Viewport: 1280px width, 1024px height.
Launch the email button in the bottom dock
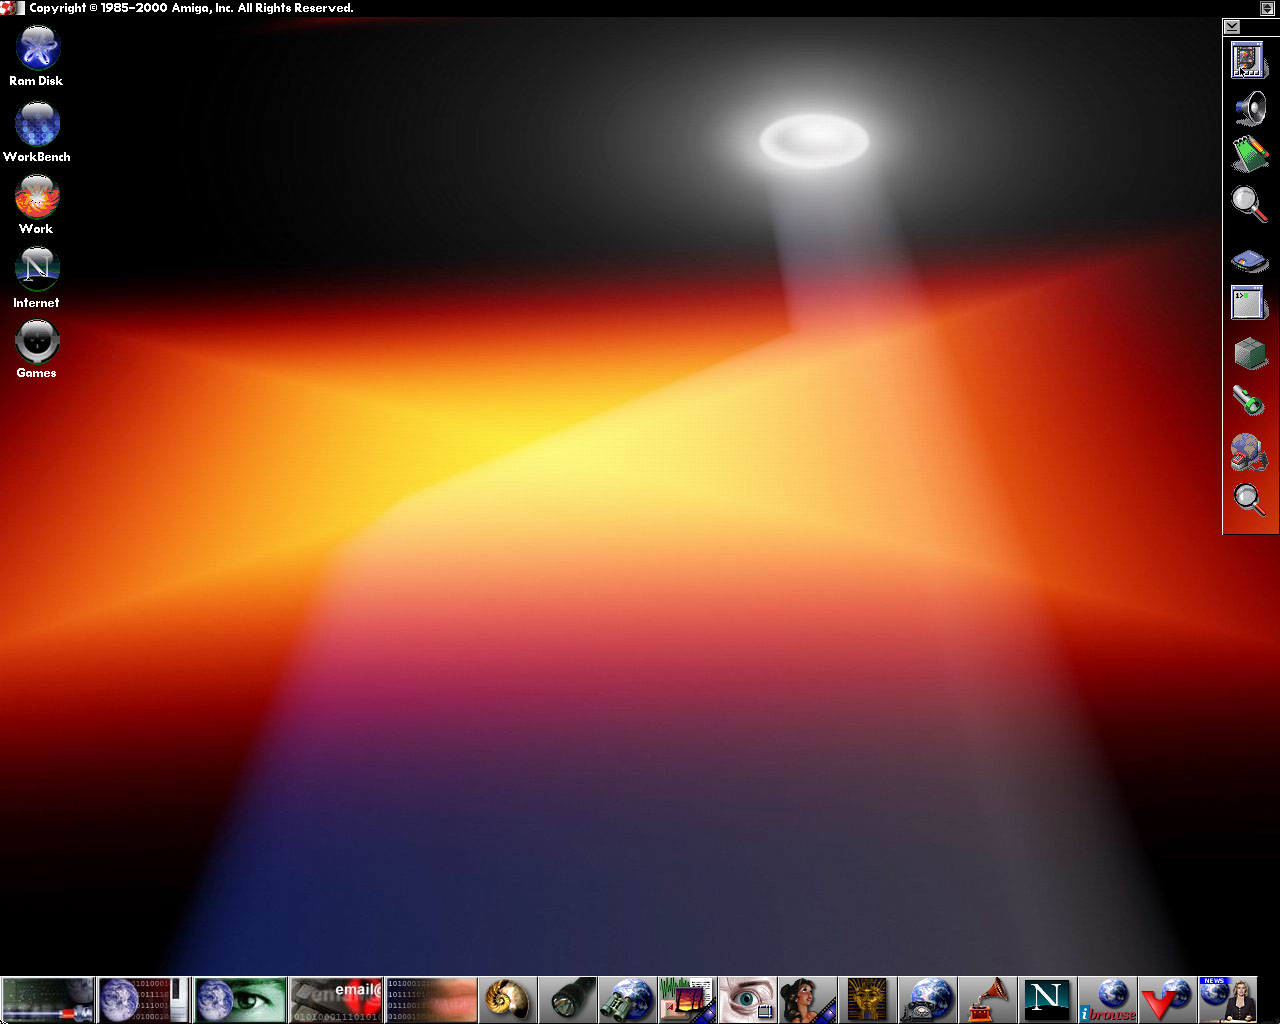click(336, 1000)
